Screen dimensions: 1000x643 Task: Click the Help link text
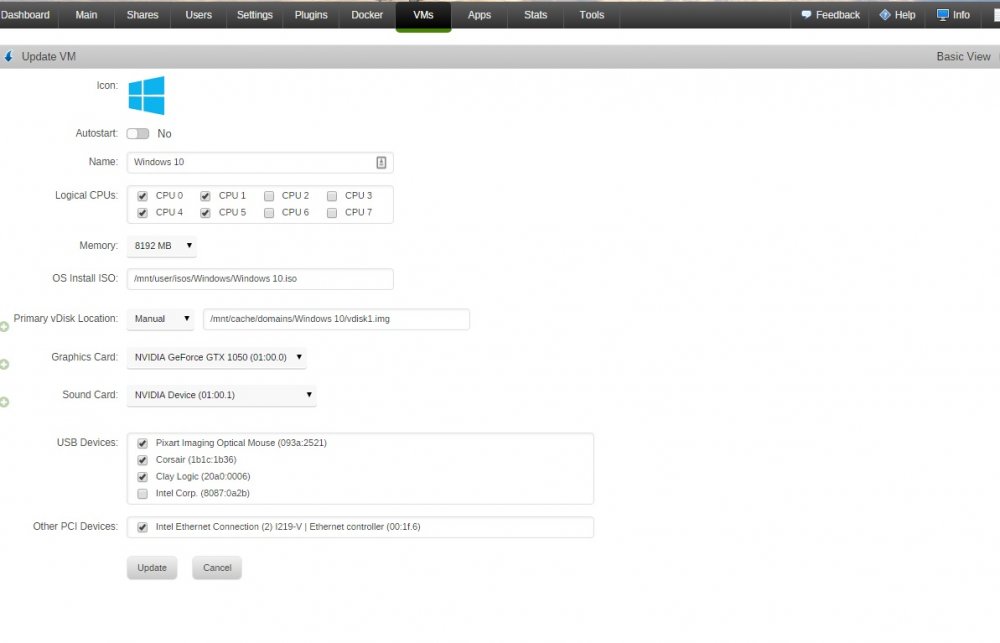[x=904, y=15]
